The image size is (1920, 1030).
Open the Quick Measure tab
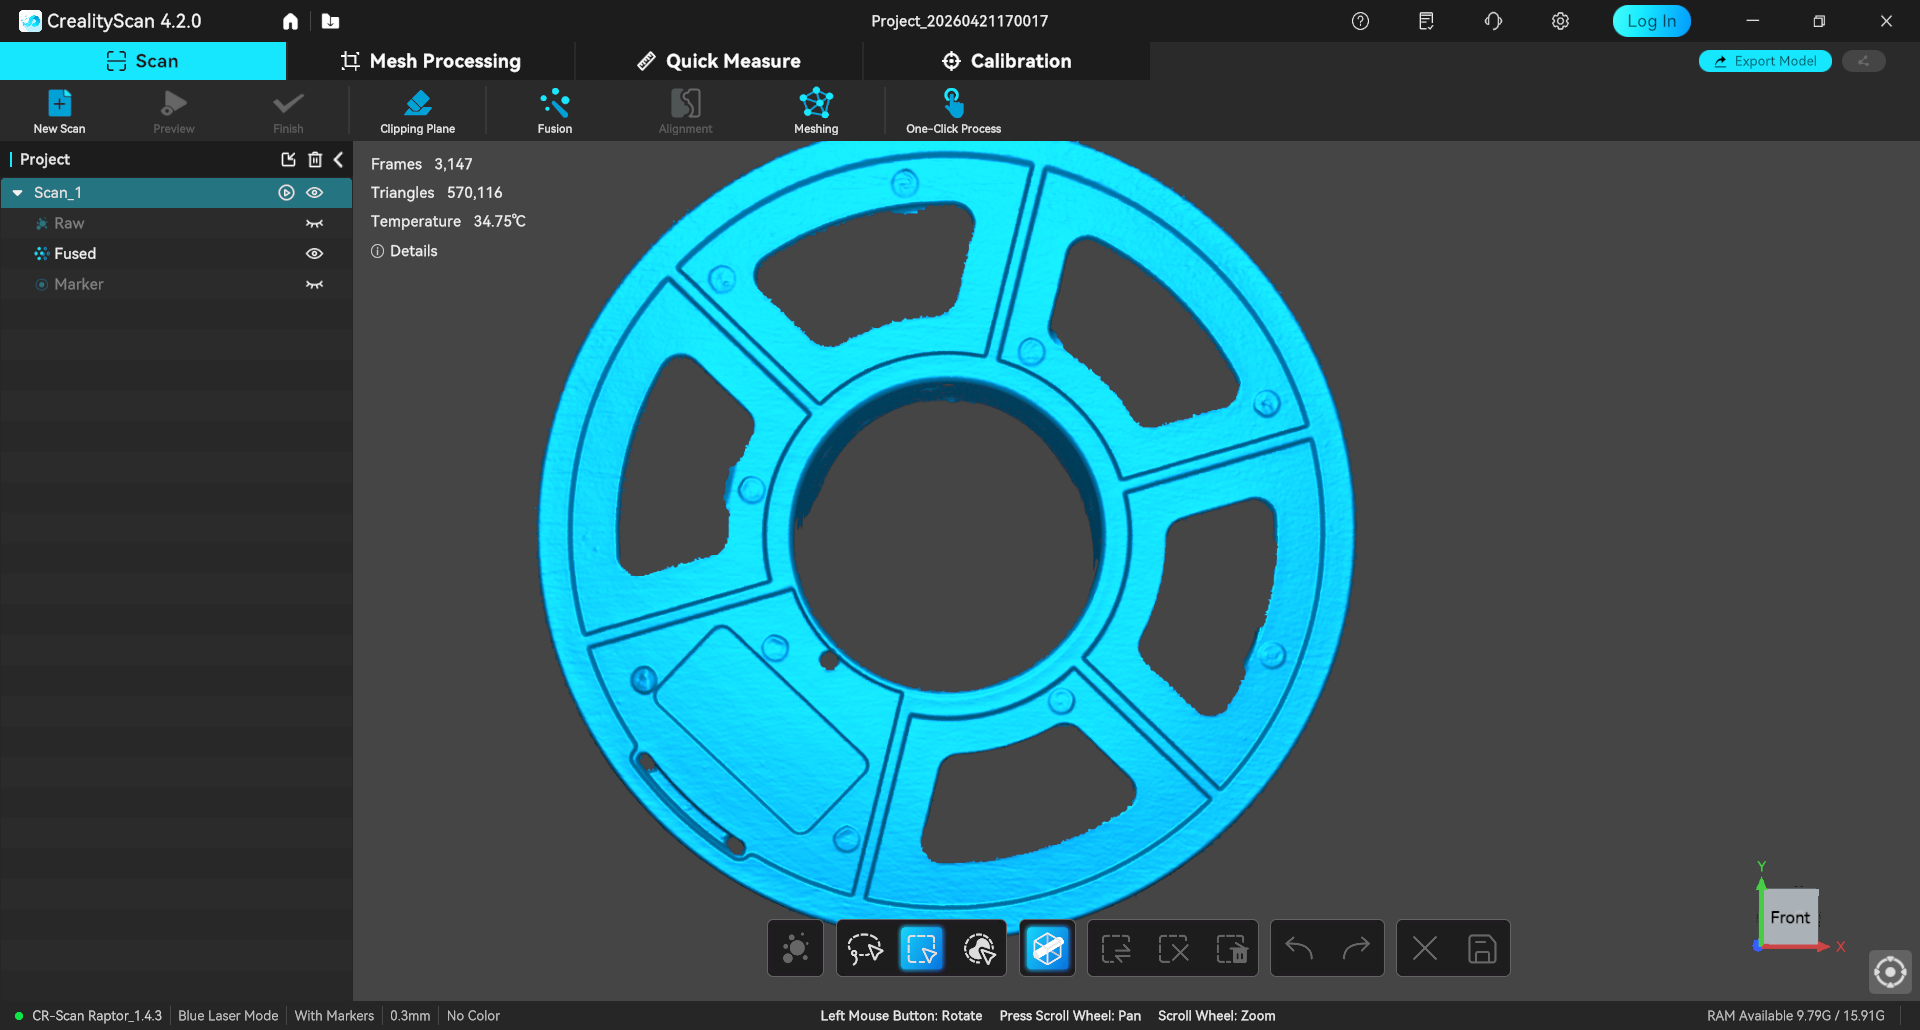(718, 61)
